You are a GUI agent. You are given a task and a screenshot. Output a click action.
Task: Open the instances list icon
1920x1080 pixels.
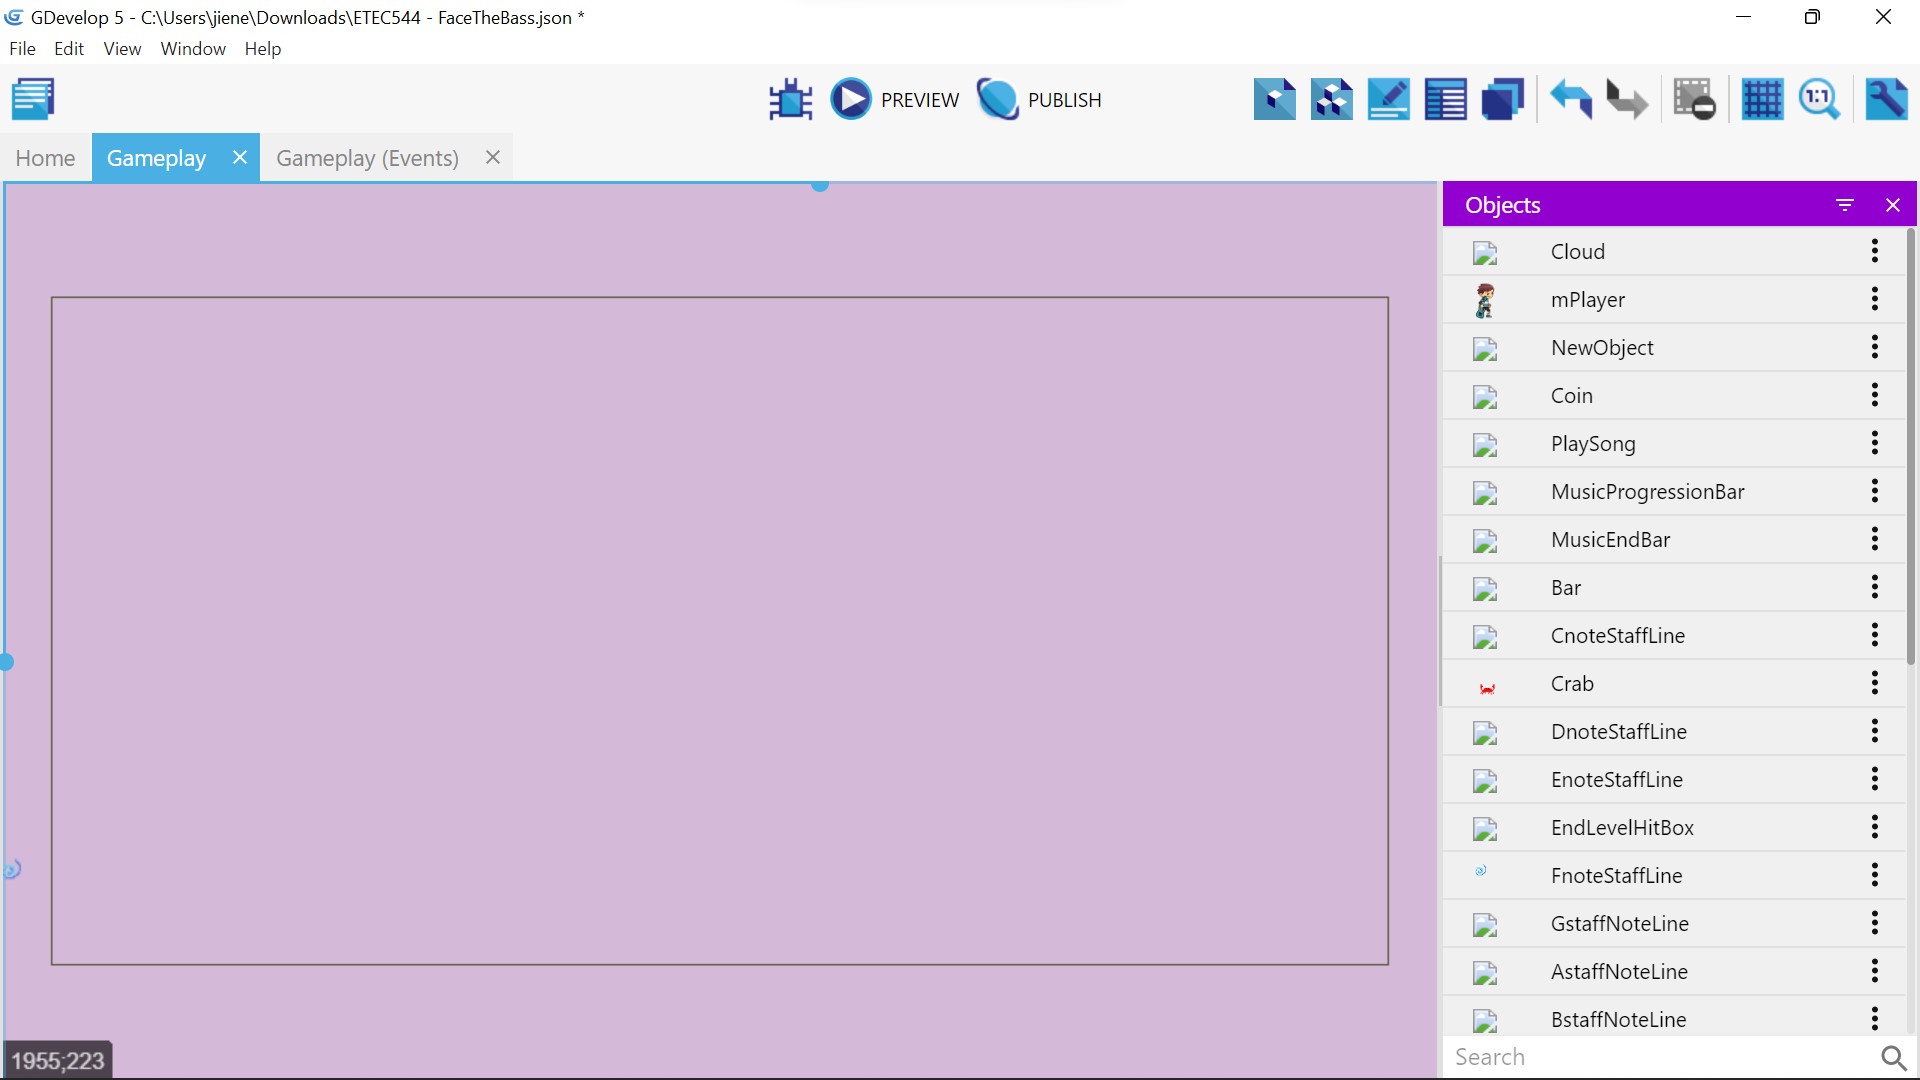[1445, 99]
